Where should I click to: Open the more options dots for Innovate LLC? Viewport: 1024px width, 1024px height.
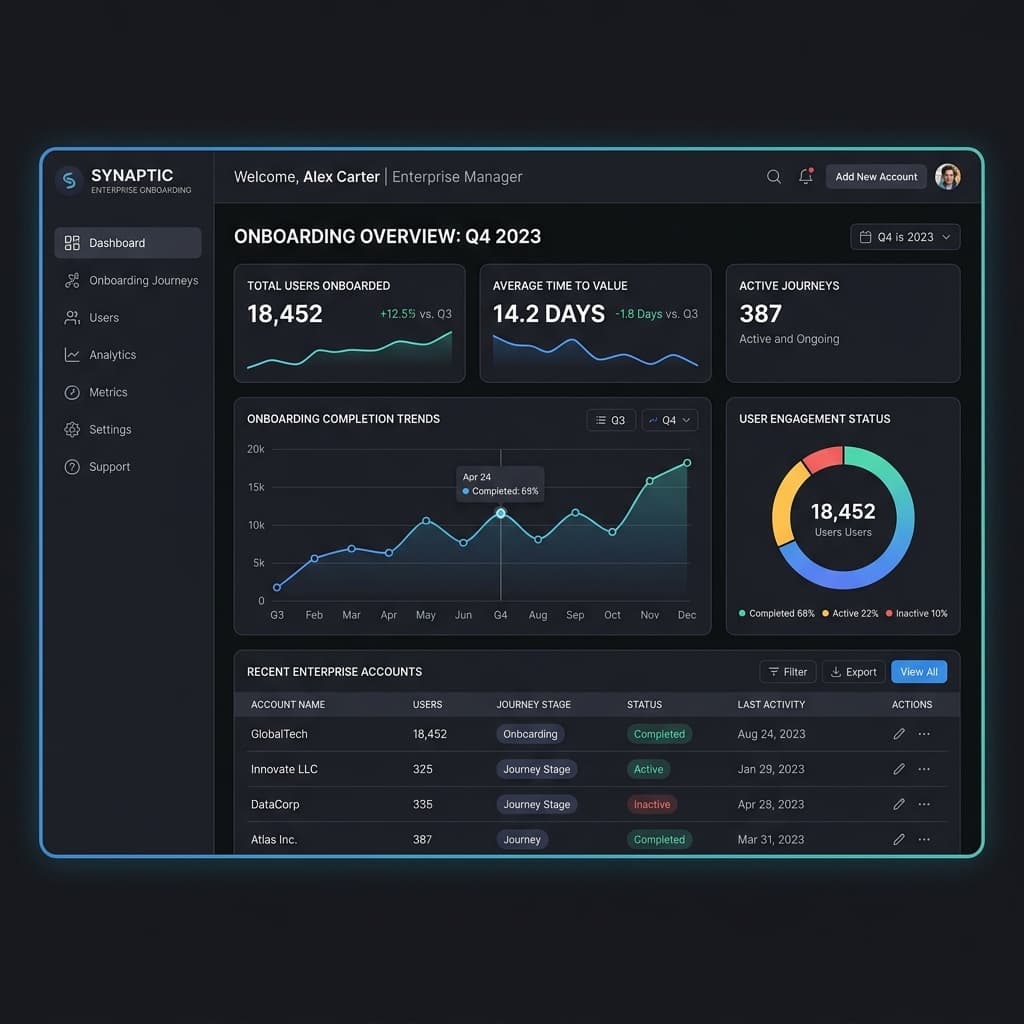[924, 769]
